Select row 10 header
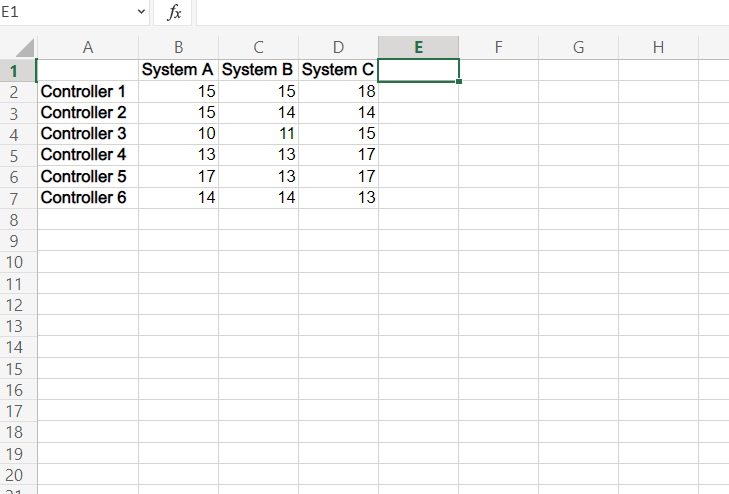Image resolution: width=729 pixels, height=494 pixels. point(18,262)
